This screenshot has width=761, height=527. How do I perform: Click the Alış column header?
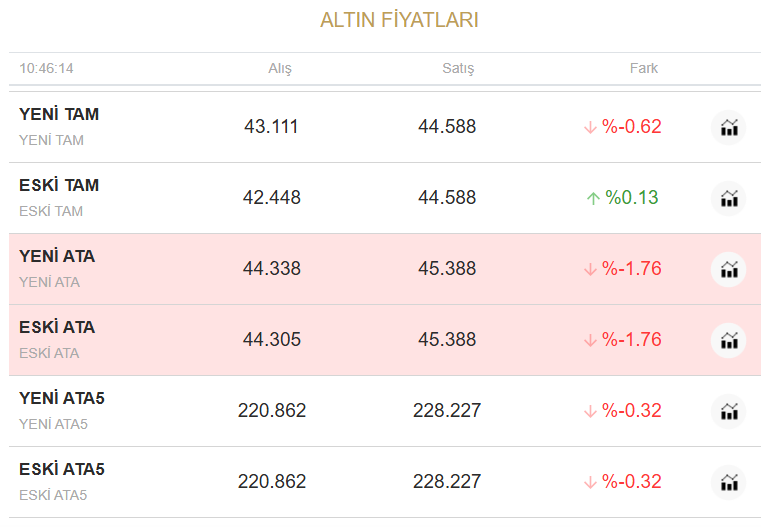point(280,69)
